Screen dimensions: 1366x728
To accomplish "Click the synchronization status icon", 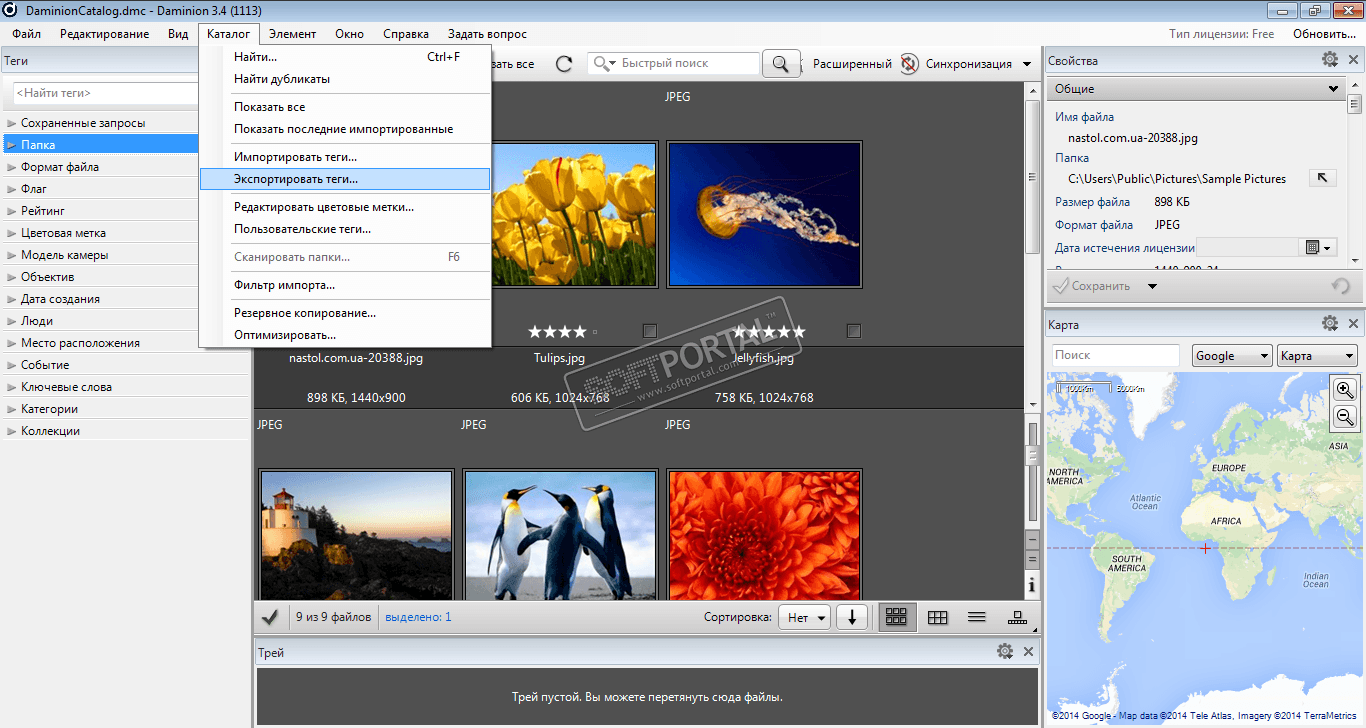I will [909, 63].
